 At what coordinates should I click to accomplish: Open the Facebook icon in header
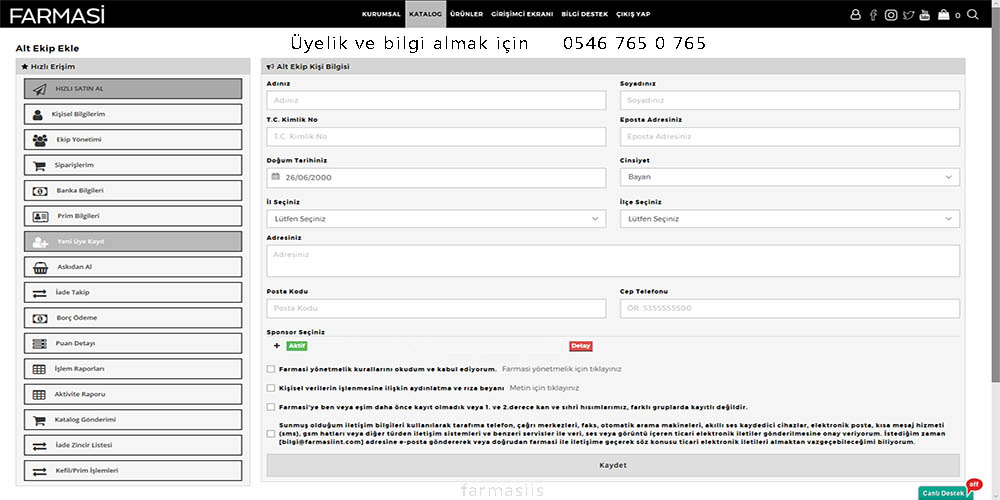873,15
